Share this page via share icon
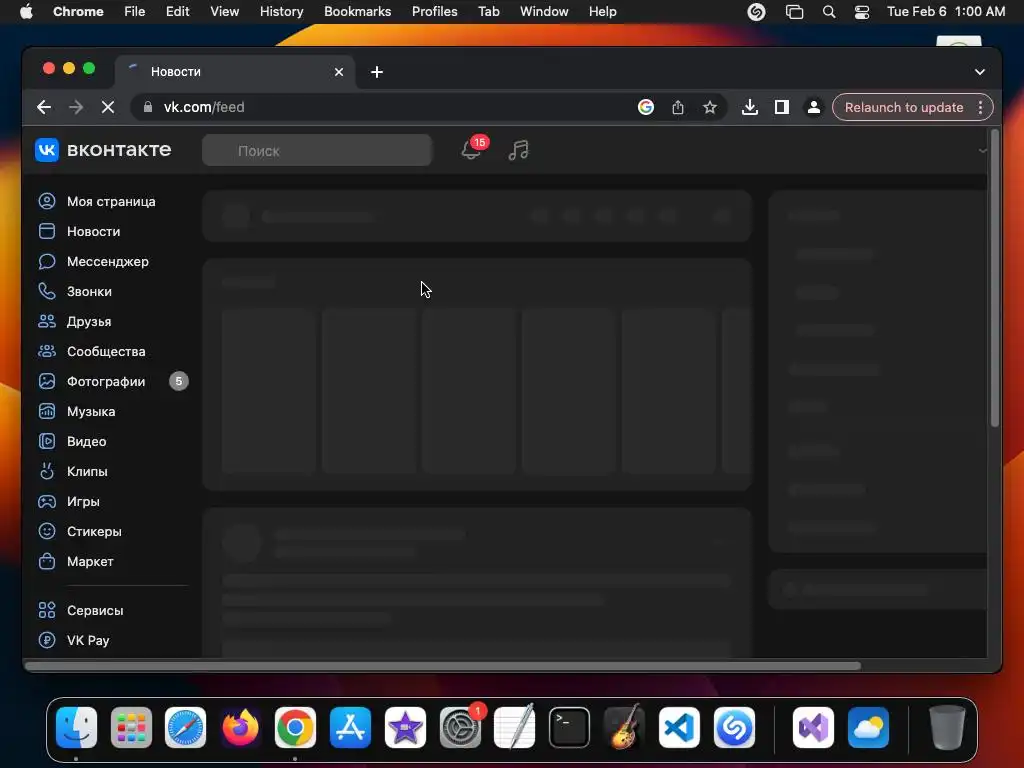 pos(678,107)
